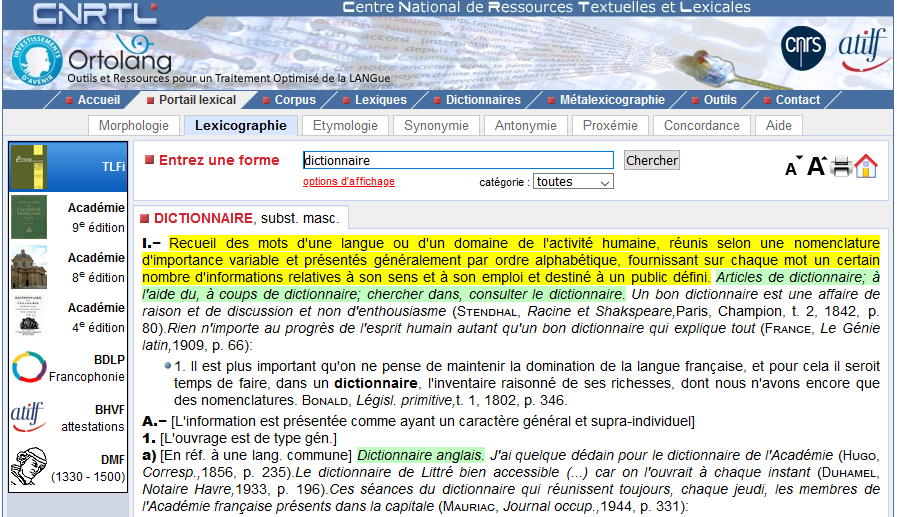Open DMF (1330 - 1500) label
Viewport: 897px width, 517px height.
[x=89, y=468]
